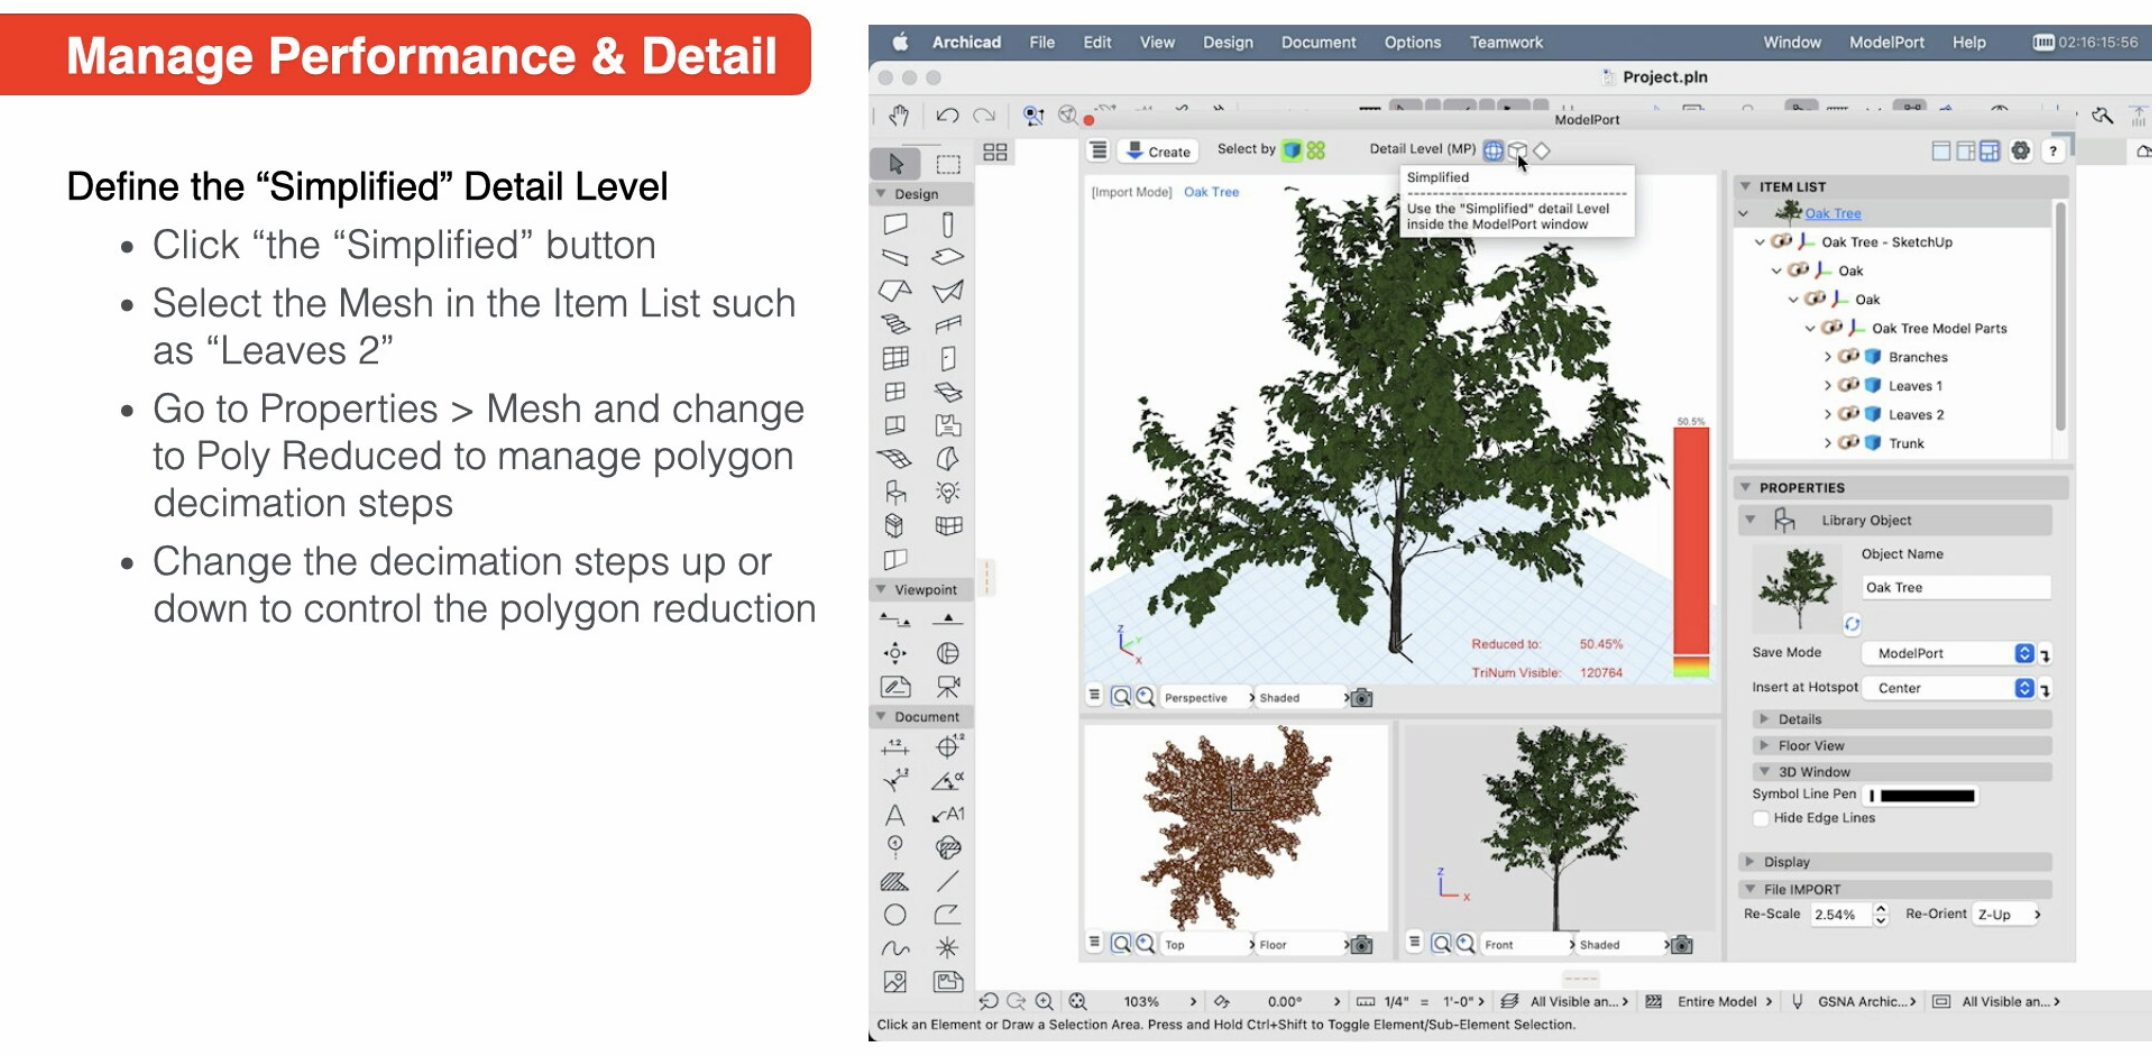Click the Create button in ModelPort
The width and height of the screenshot is (2156, 1056).
click(1158, 151)
